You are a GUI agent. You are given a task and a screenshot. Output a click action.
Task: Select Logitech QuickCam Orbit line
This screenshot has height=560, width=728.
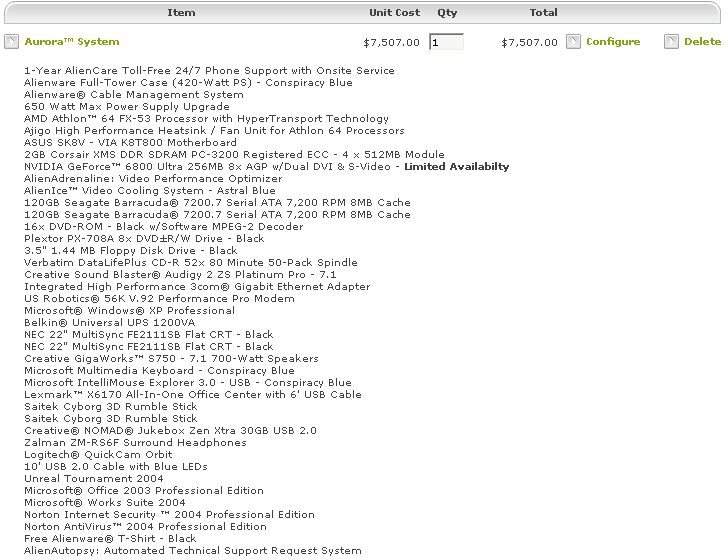click(x=98, y=455)
